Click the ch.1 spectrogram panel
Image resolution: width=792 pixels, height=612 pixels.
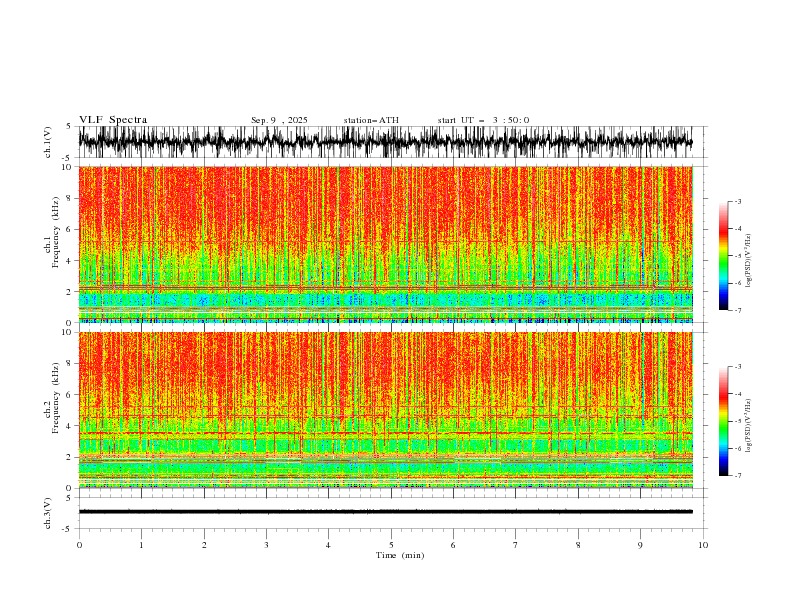point(386,244)
